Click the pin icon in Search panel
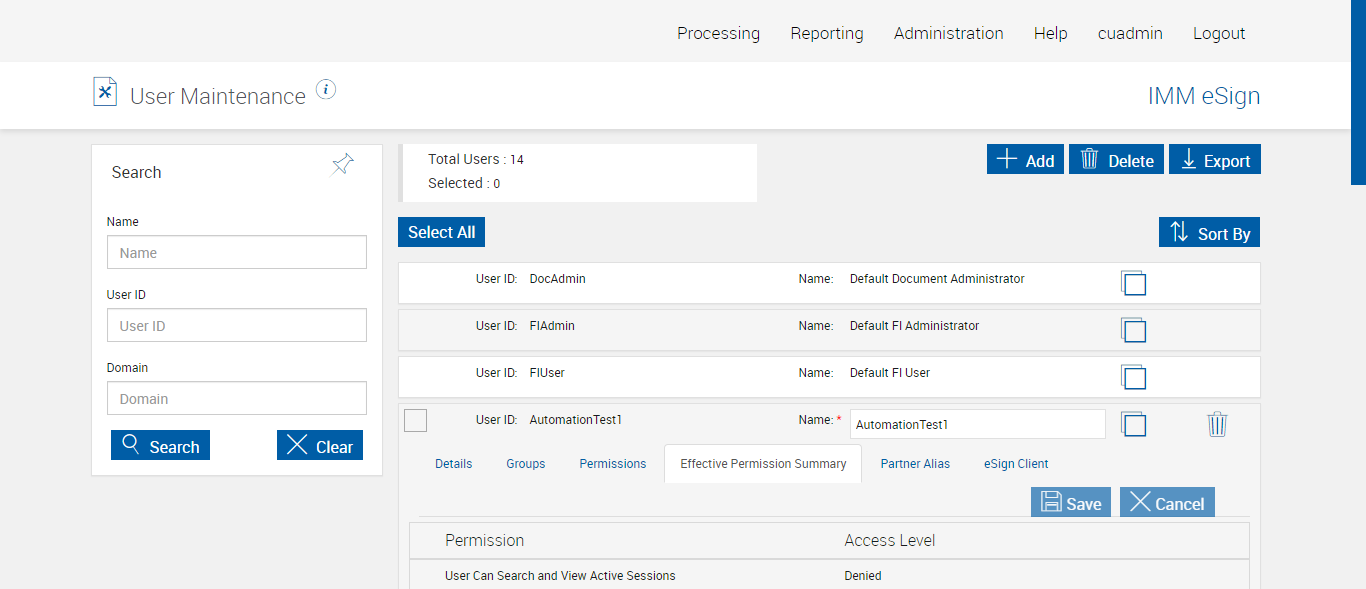Image resolution: width=1366 pixels, height=589 pixels. pos(342,165)
